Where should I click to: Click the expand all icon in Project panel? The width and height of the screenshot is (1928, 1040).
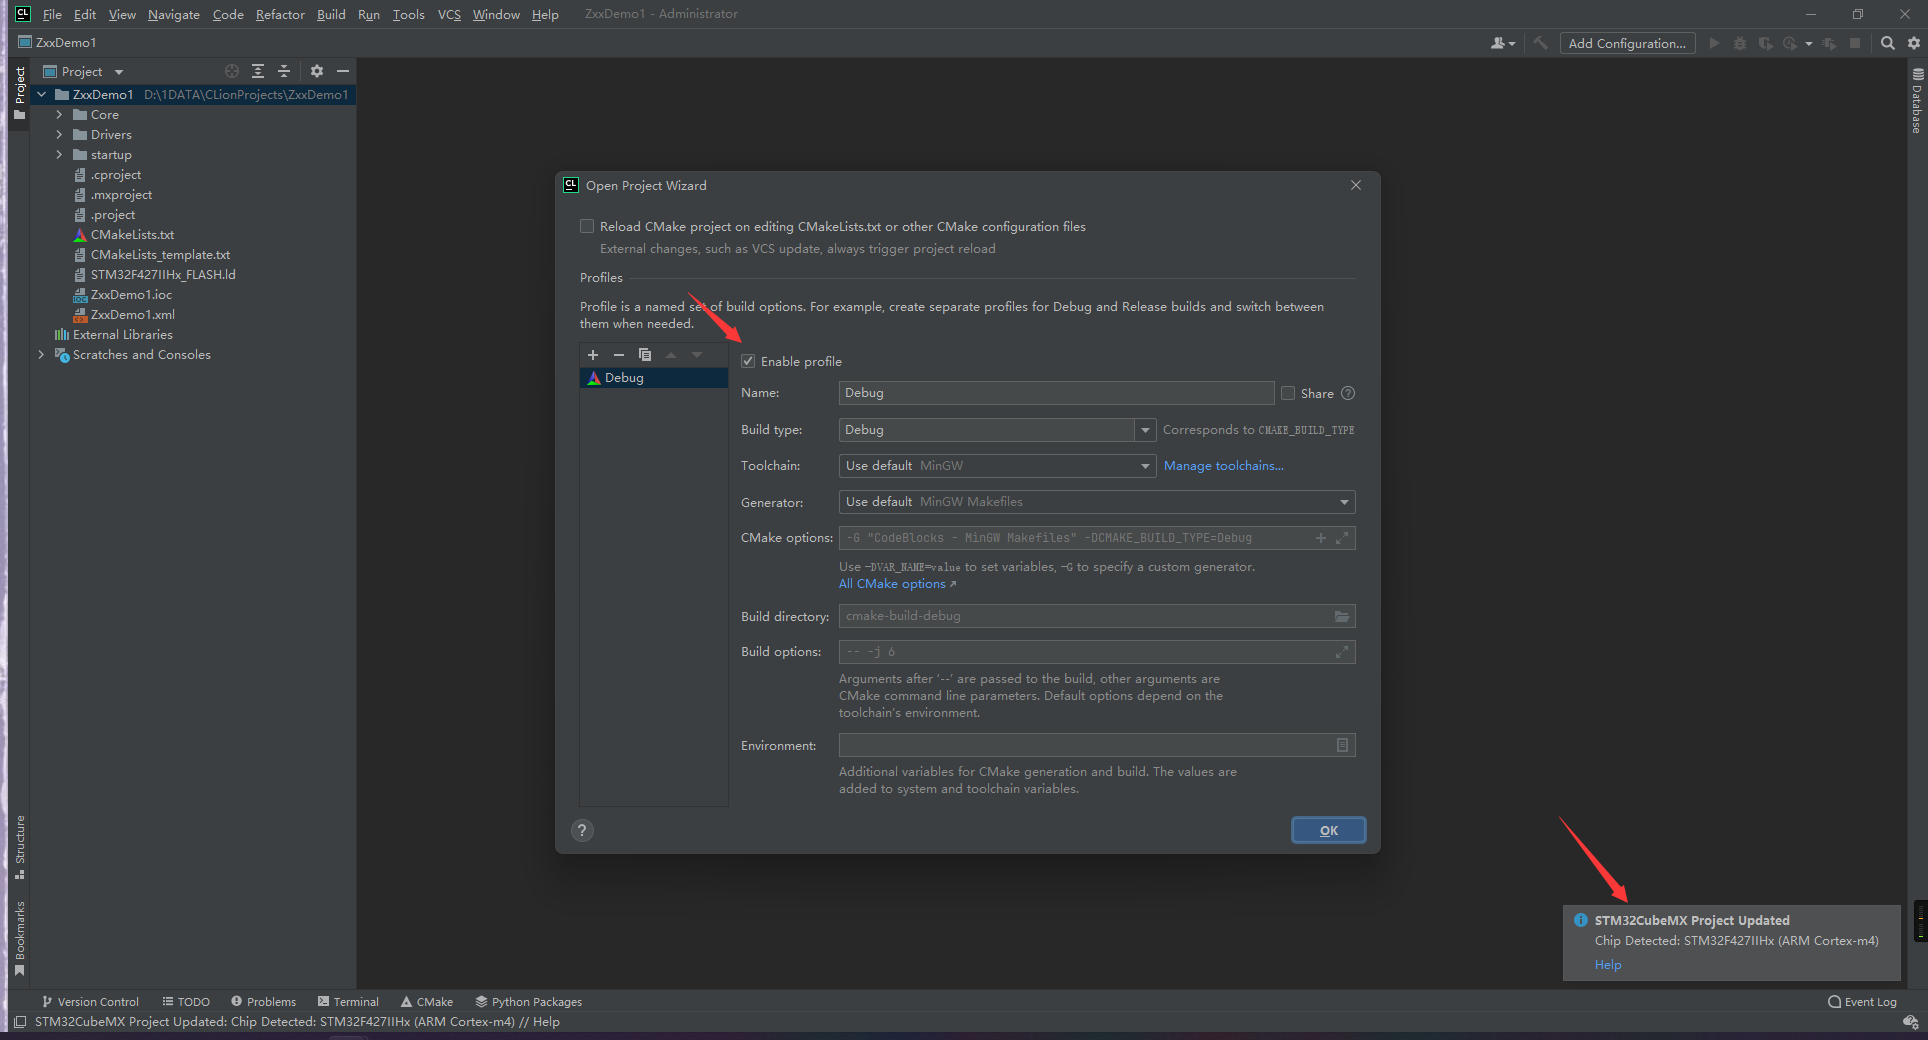[258, 71]
